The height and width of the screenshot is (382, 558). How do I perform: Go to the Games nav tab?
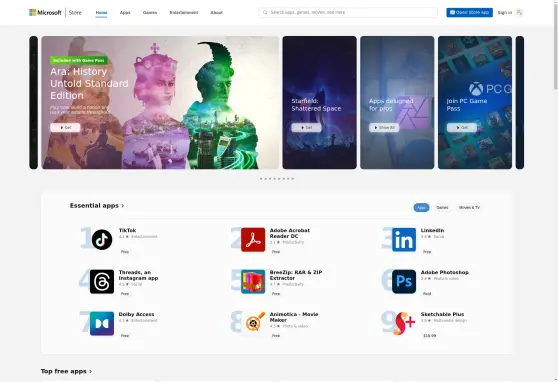(x=150, y=12)
